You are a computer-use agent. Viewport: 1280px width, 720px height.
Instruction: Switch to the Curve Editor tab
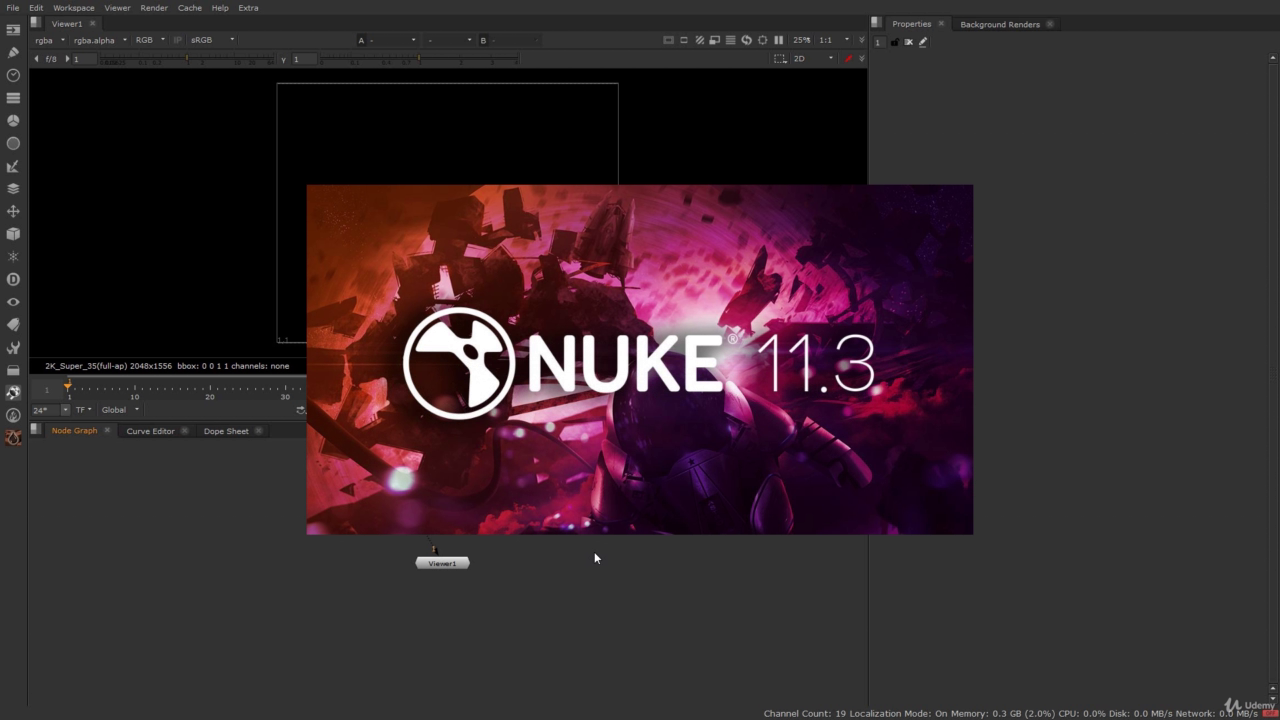point(150,431)
